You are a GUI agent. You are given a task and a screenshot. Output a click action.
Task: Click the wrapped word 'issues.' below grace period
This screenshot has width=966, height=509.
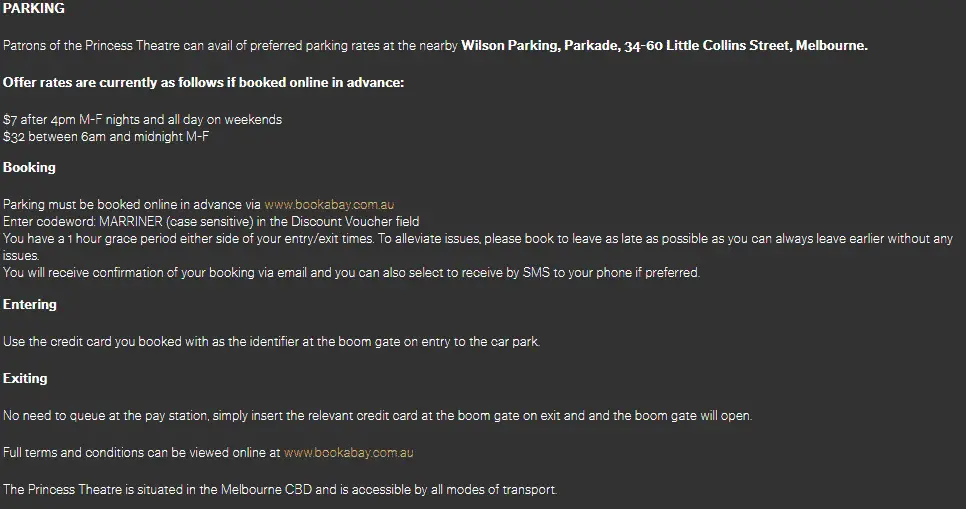tap(21, 256)
